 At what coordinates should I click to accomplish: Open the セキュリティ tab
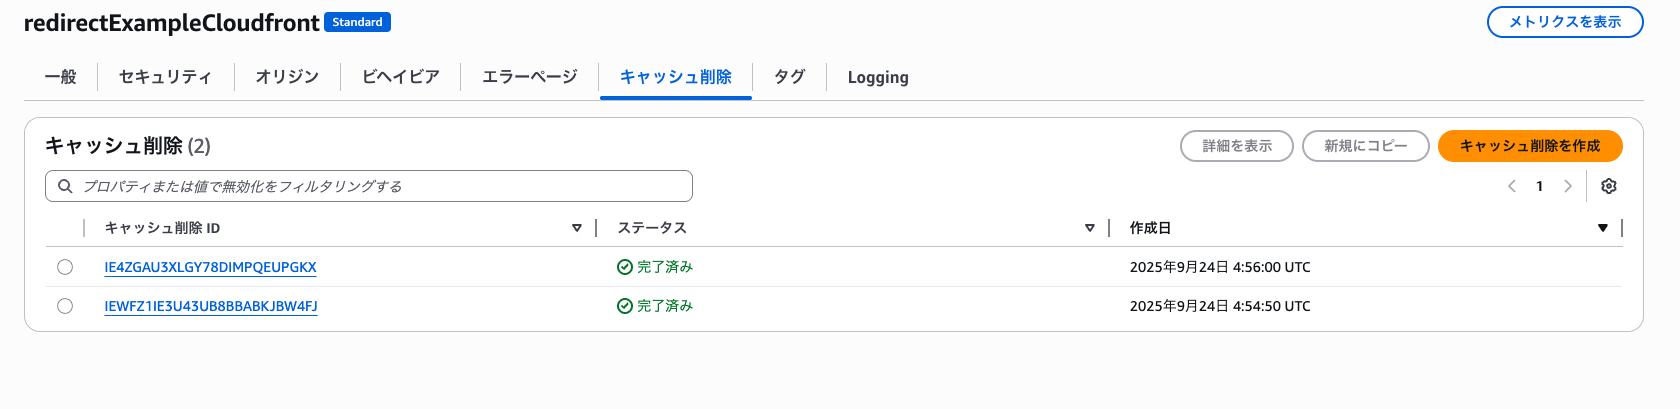click(x=165, y=77)
